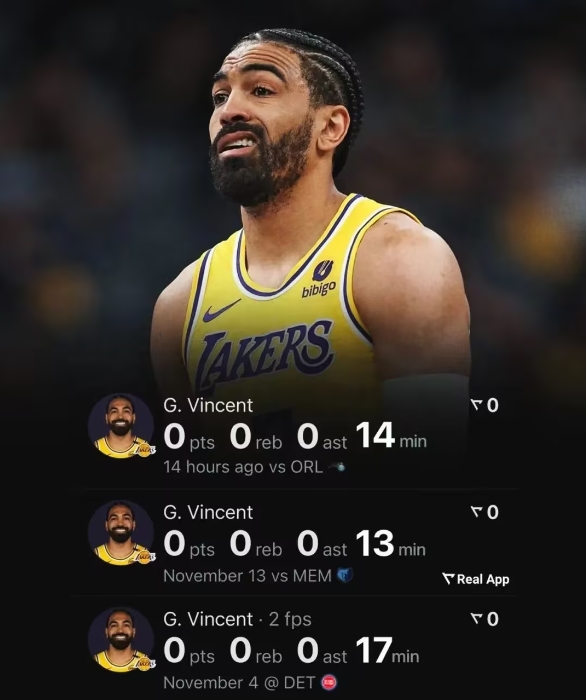The image size is (586, 700).
Task: Select the 14 hours ago vs ORL text
Action: (x=243, y=467)
